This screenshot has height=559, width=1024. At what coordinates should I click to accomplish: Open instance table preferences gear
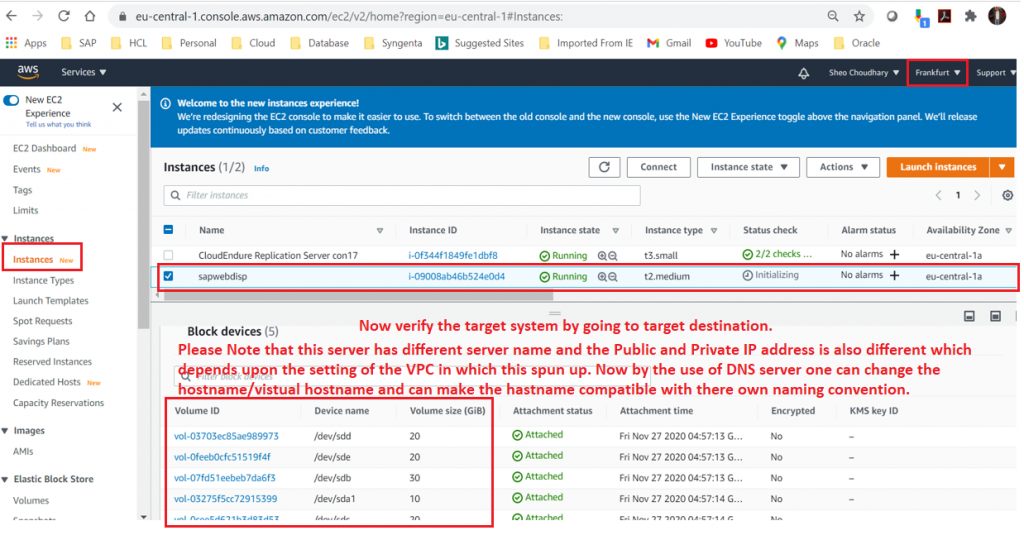click(x=1008, y=195)
